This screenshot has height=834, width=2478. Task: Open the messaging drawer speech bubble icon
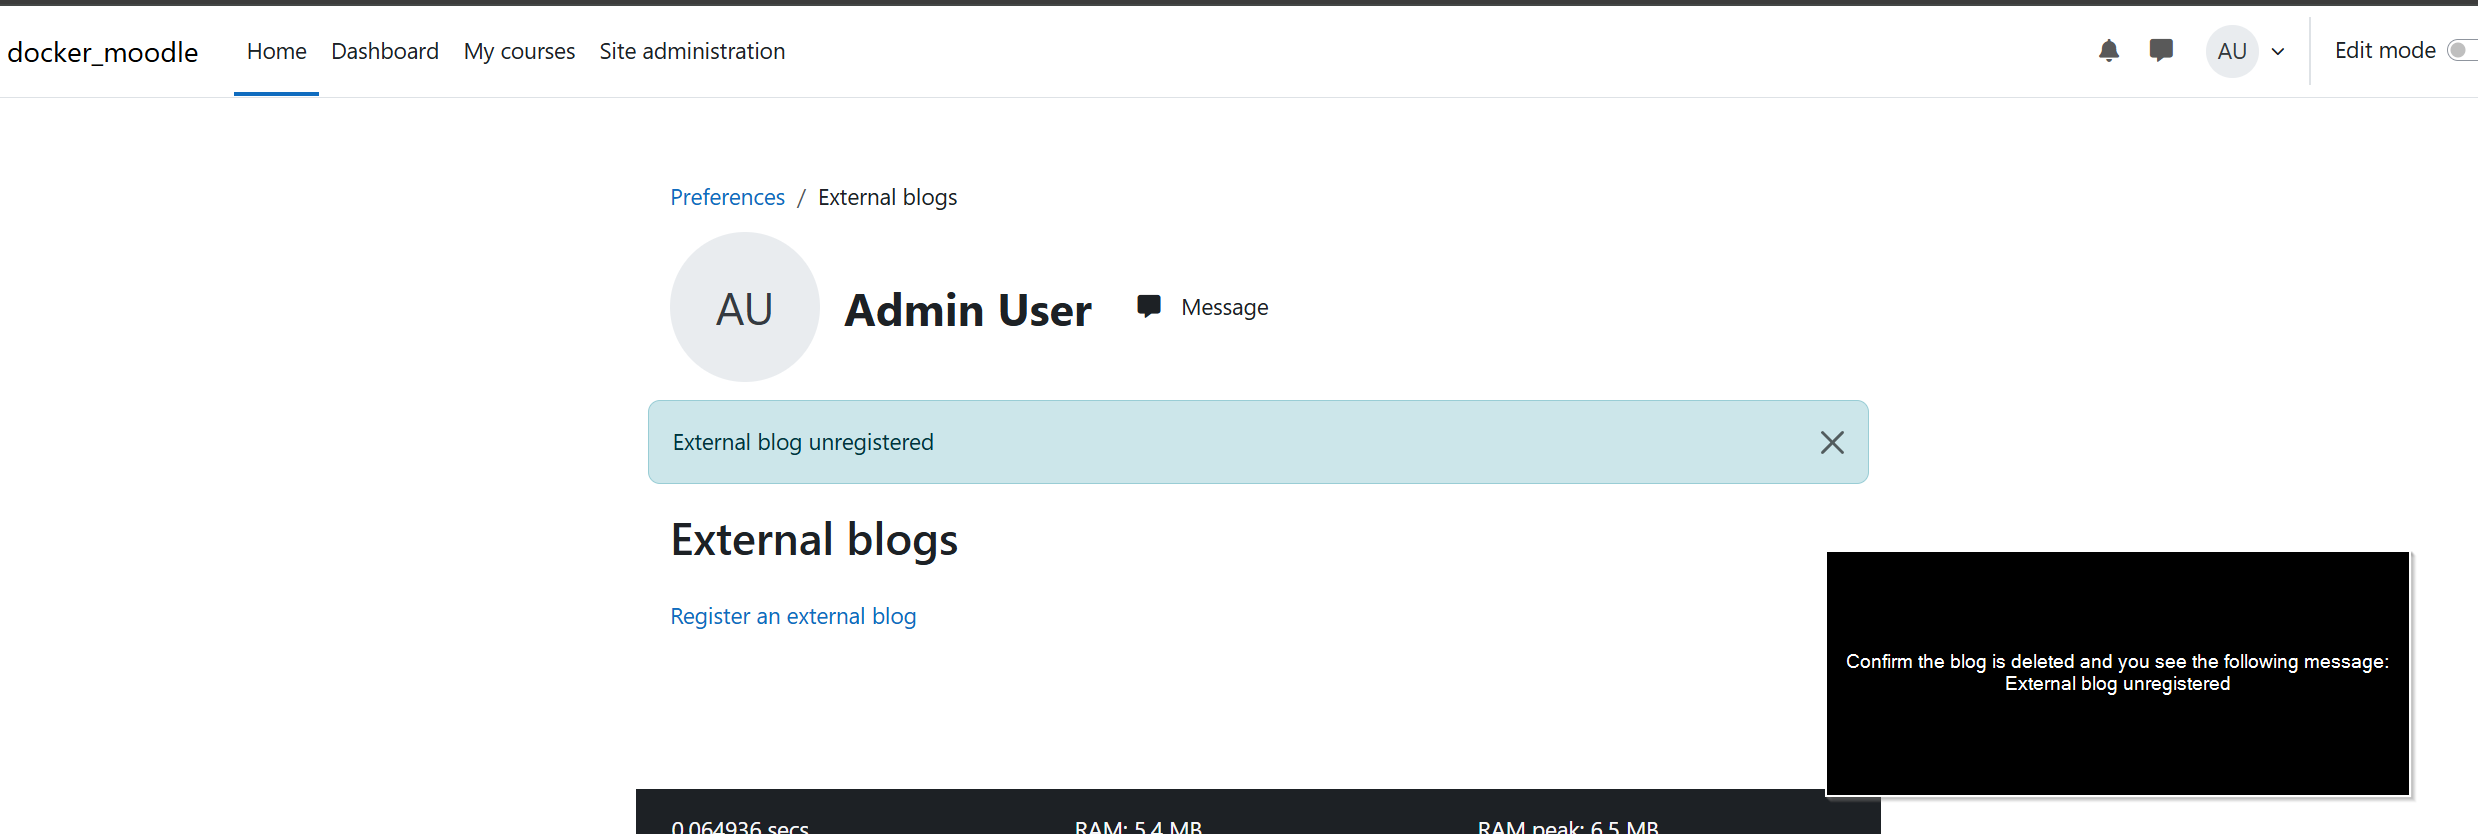2160,51
